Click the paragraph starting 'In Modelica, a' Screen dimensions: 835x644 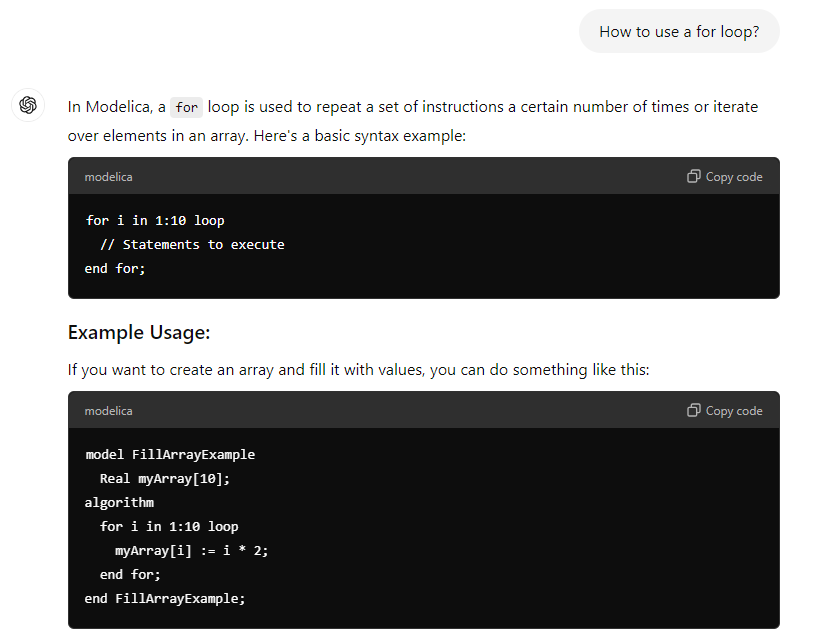pyautogui.click(x=413, y=121)
